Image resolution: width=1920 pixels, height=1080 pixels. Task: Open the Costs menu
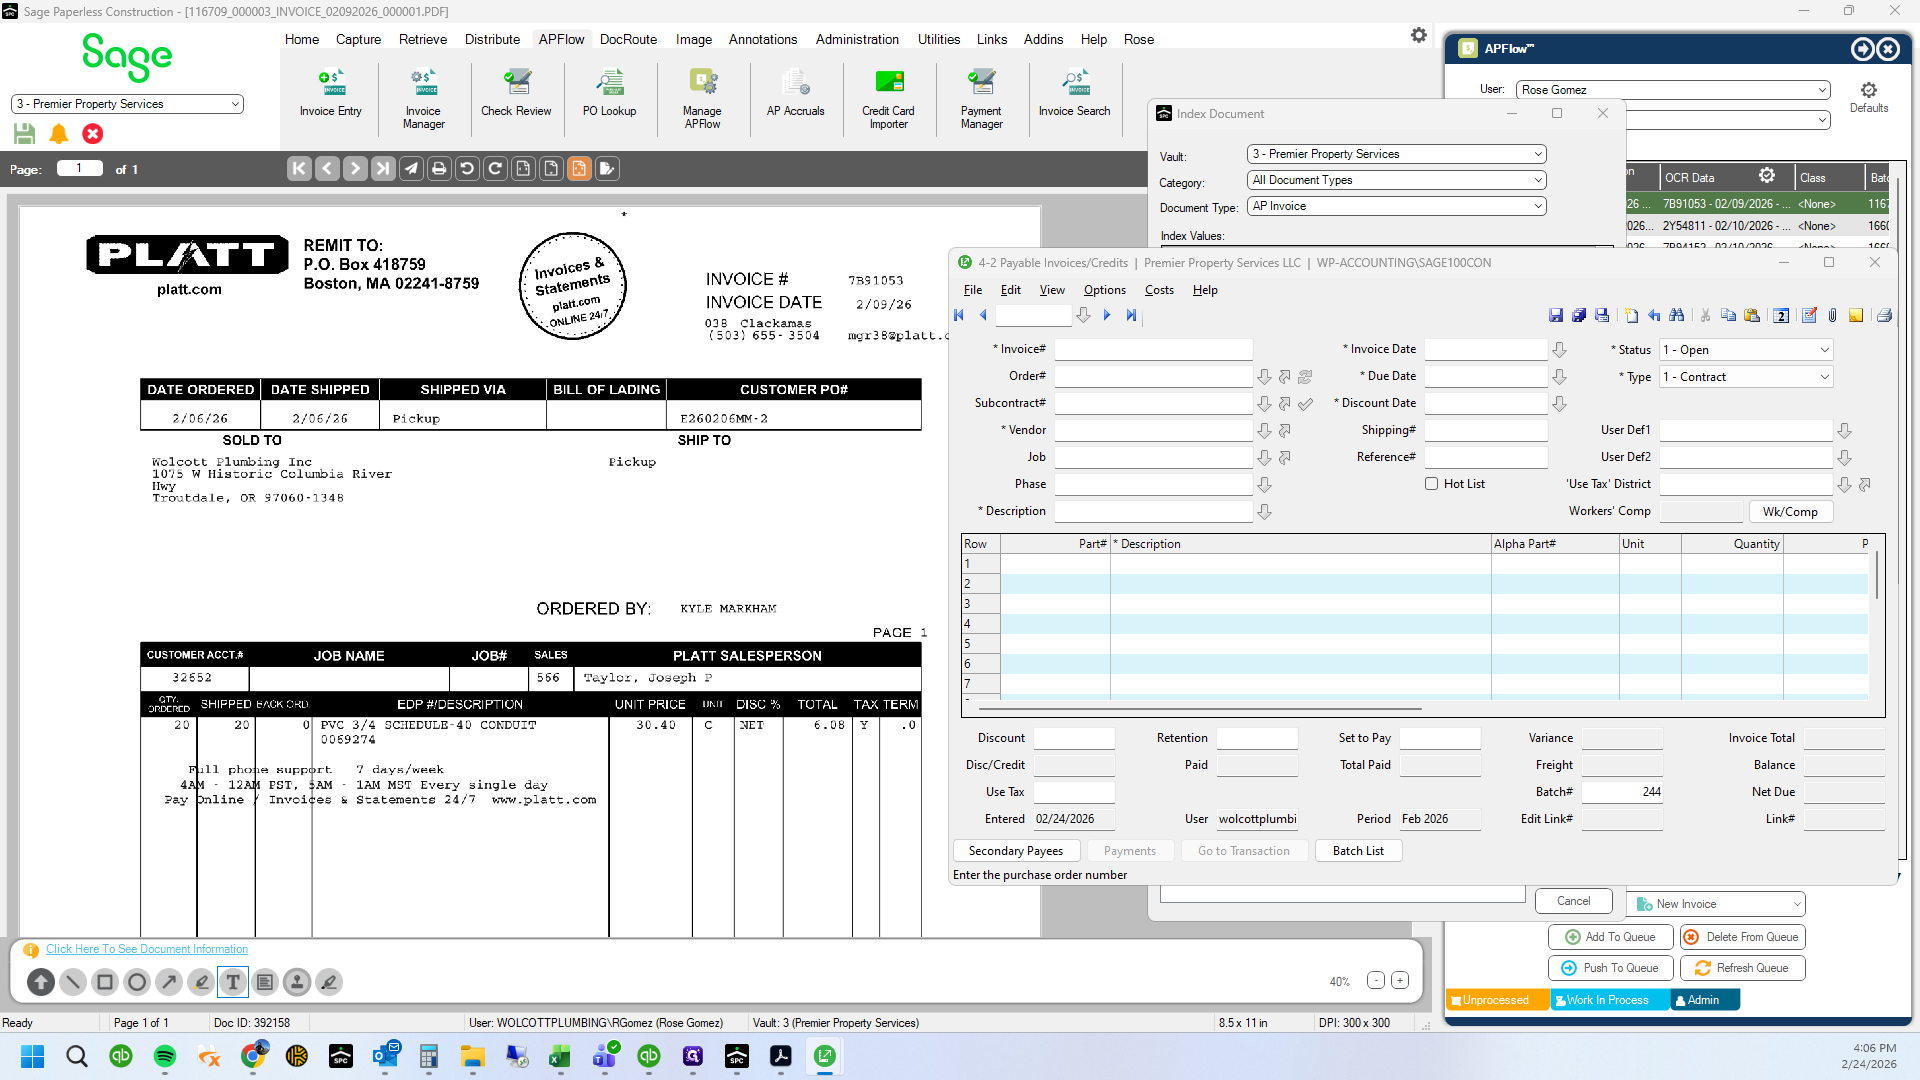click(1159, 290)
